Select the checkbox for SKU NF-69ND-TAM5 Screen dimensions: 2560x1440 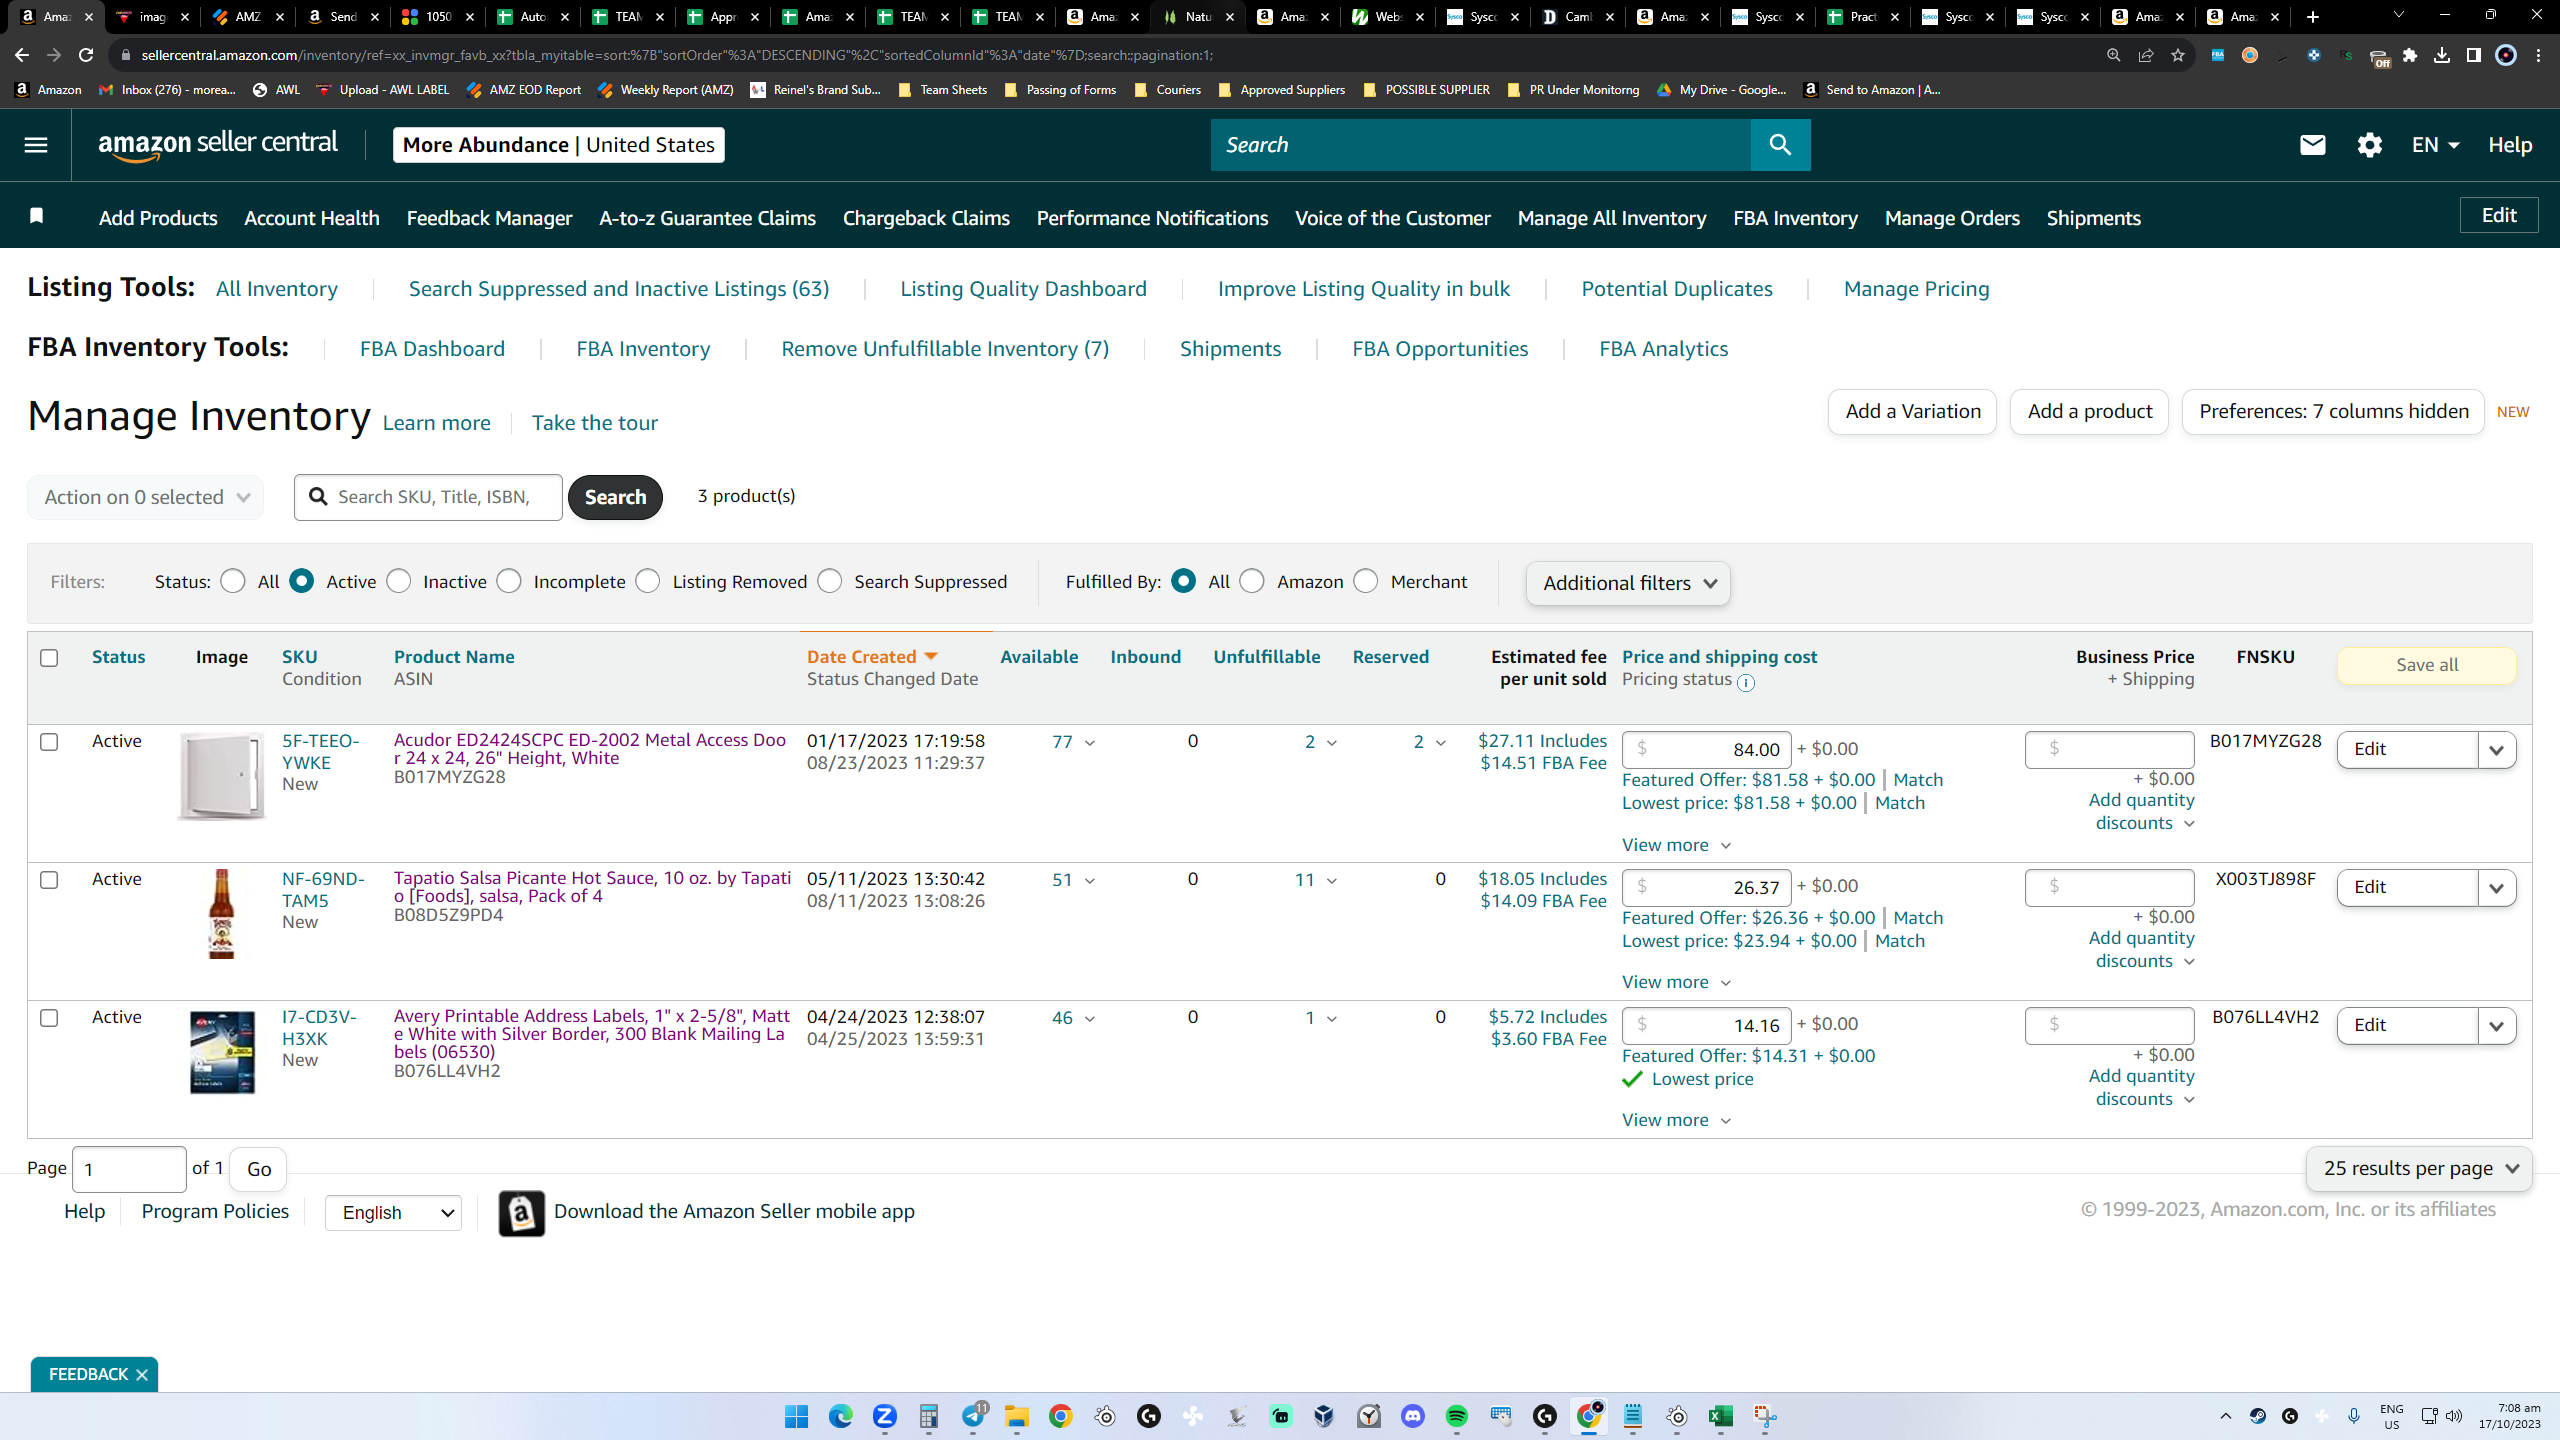coord(49,880)
